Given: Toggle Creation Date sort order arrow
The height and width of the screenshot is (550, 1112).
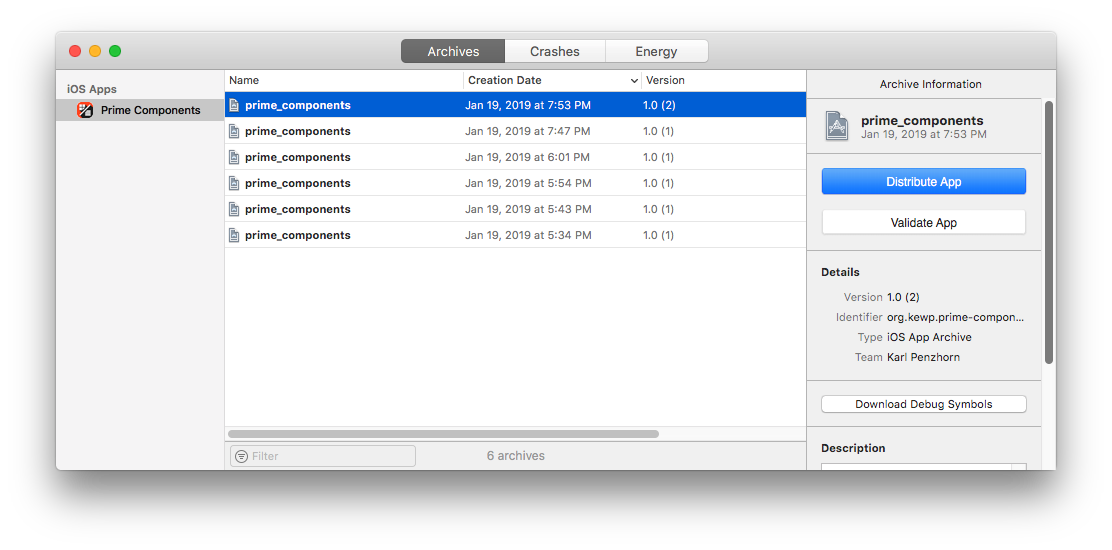Looking at the screenshot, I should tap(634, 80).
